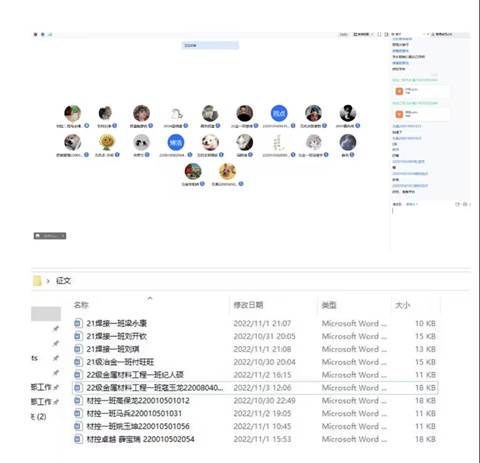This screenshot has width=480, height=463.
Task: Click the second orange file icon in chat
Action: (399, 114)
